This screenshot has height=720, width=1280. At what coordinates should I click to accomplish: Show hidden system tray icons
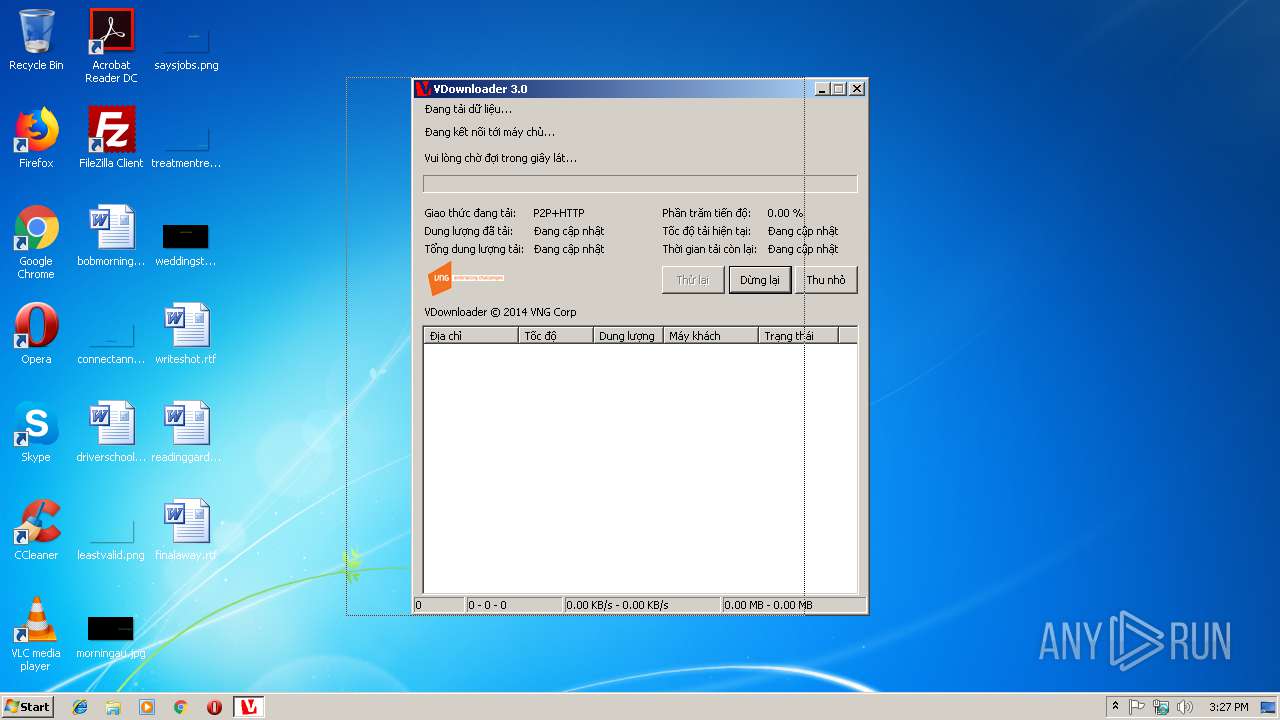[x=1115, y=706]
